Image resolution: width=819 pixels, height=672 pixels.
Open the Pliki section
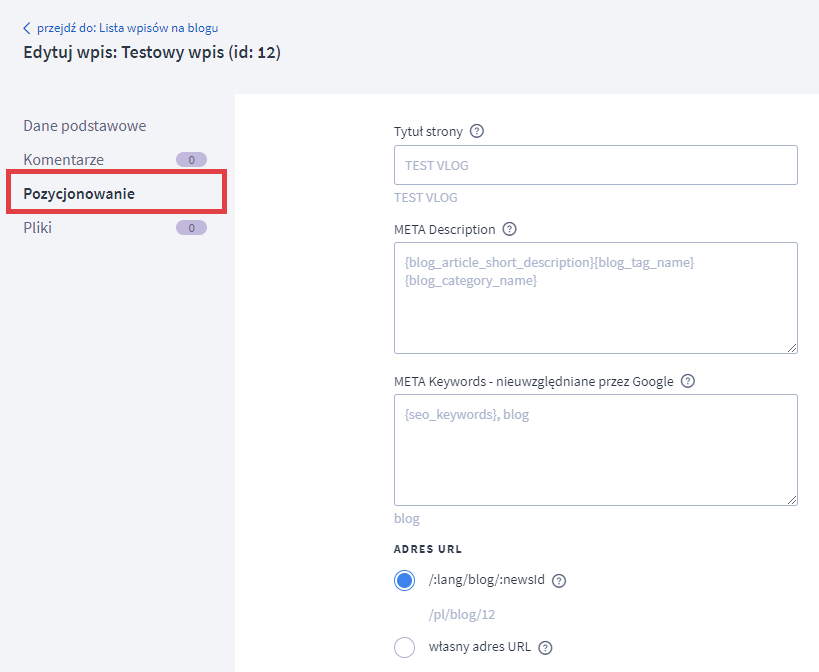tap(38, 228)
